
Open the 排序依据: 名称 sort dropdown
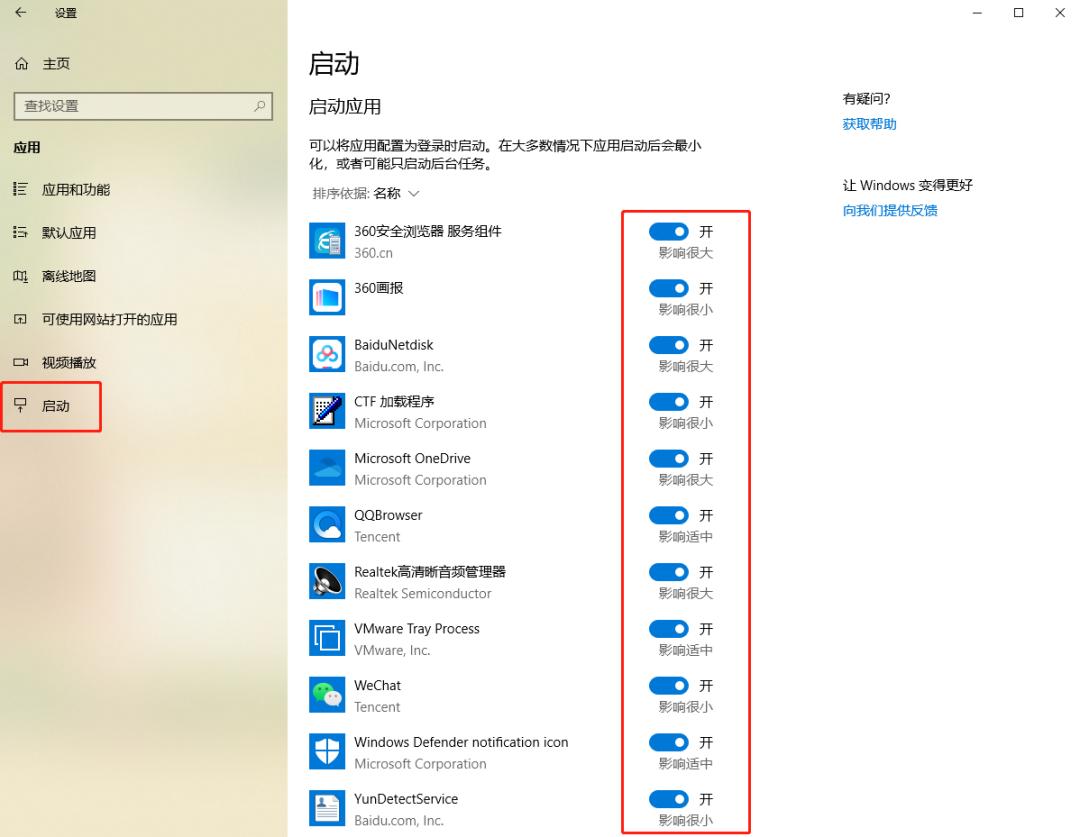[366, 194]
